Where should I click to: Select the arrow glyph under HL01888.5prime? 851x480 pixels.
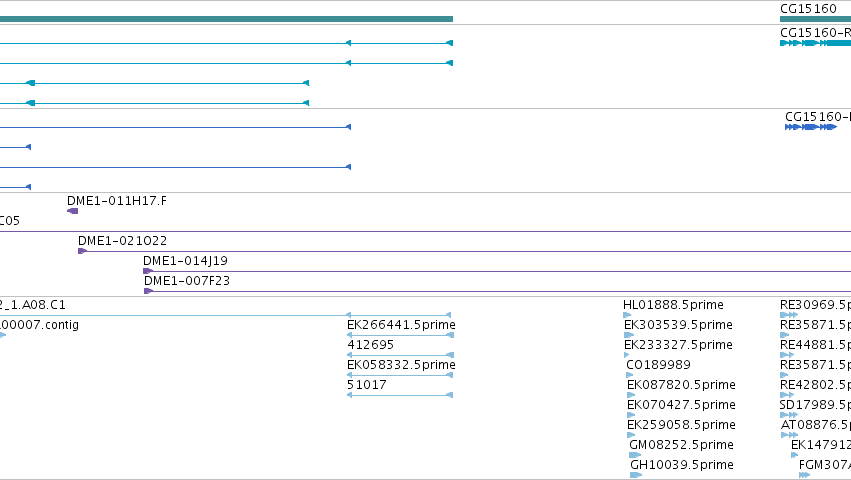(627, 315)
